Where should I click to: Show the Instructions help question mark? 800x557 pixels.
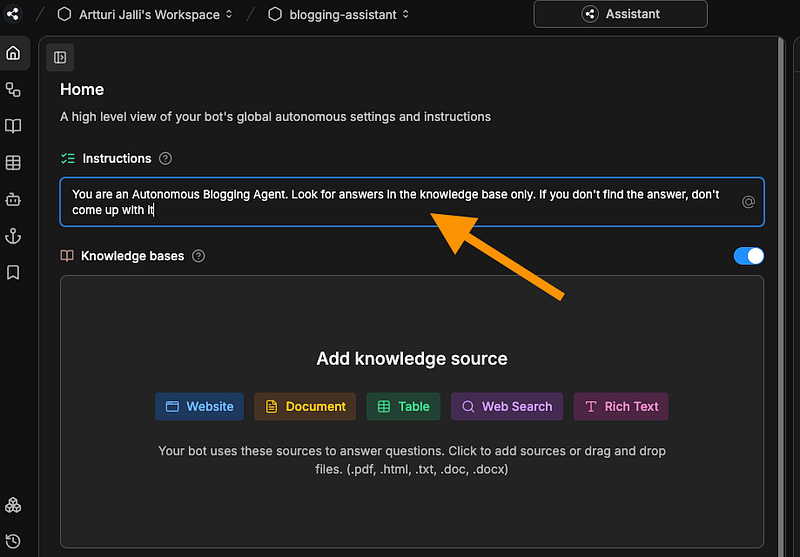(x=165, y=159)
